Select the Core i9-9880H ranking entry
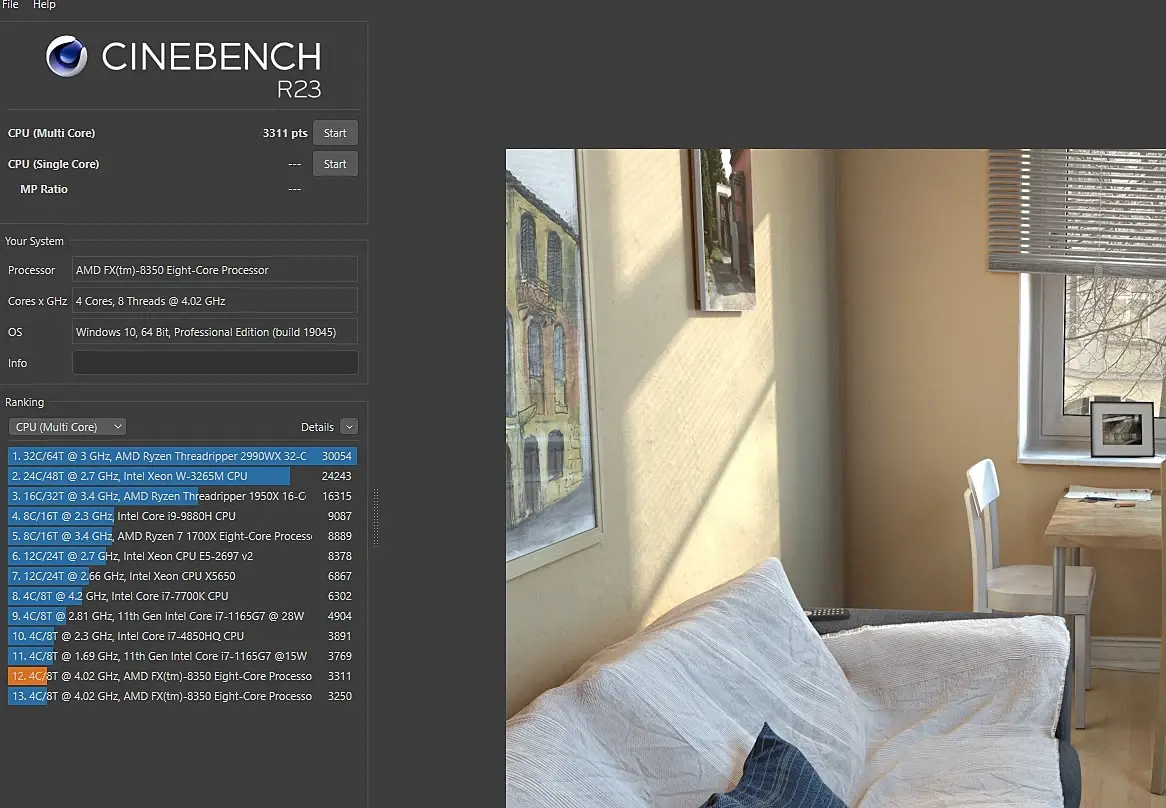This screenshot has height=808, width=1166. pos(182,516)
